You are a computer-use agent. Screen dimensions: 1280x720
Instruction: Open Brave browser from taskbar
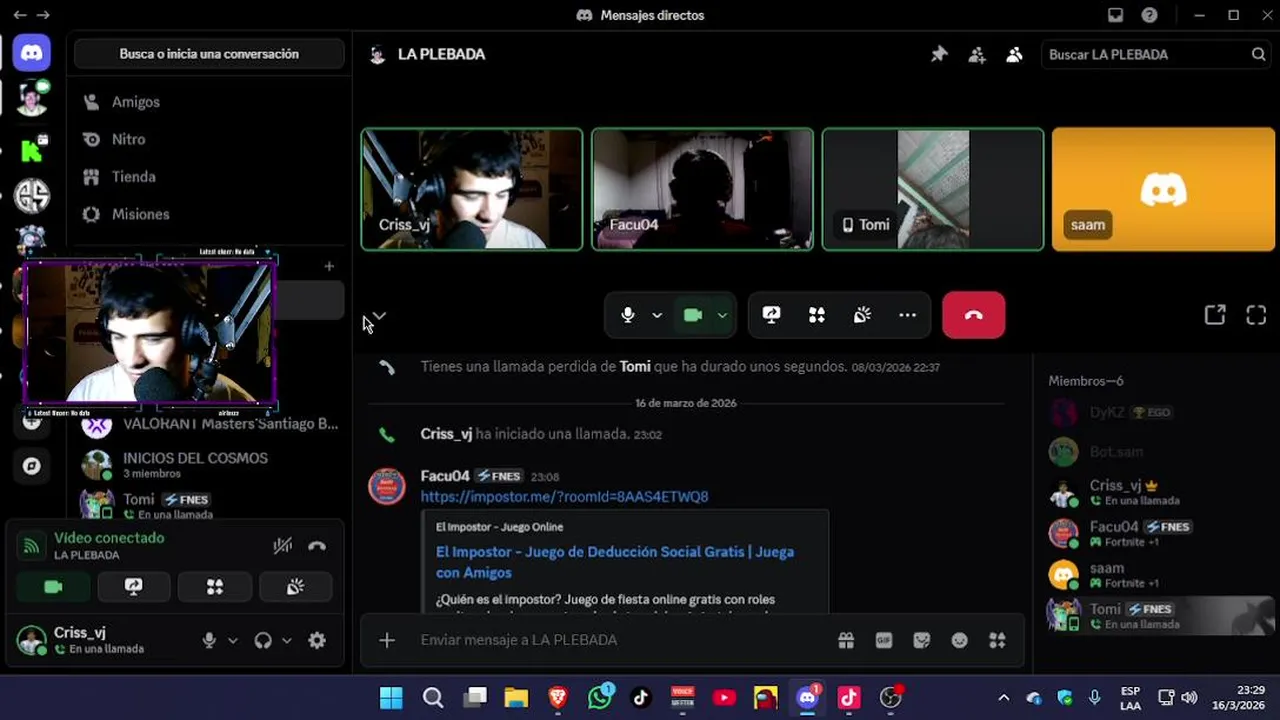(x=558, y=697)
